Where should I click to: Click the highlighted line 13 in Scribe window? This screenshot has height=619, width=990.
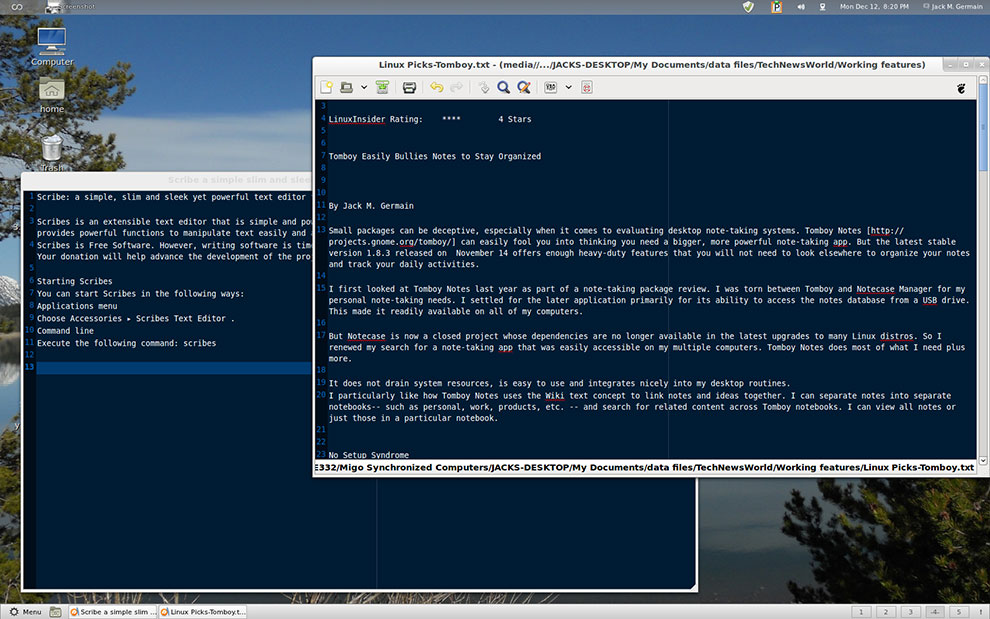click(x=174, y=368)
